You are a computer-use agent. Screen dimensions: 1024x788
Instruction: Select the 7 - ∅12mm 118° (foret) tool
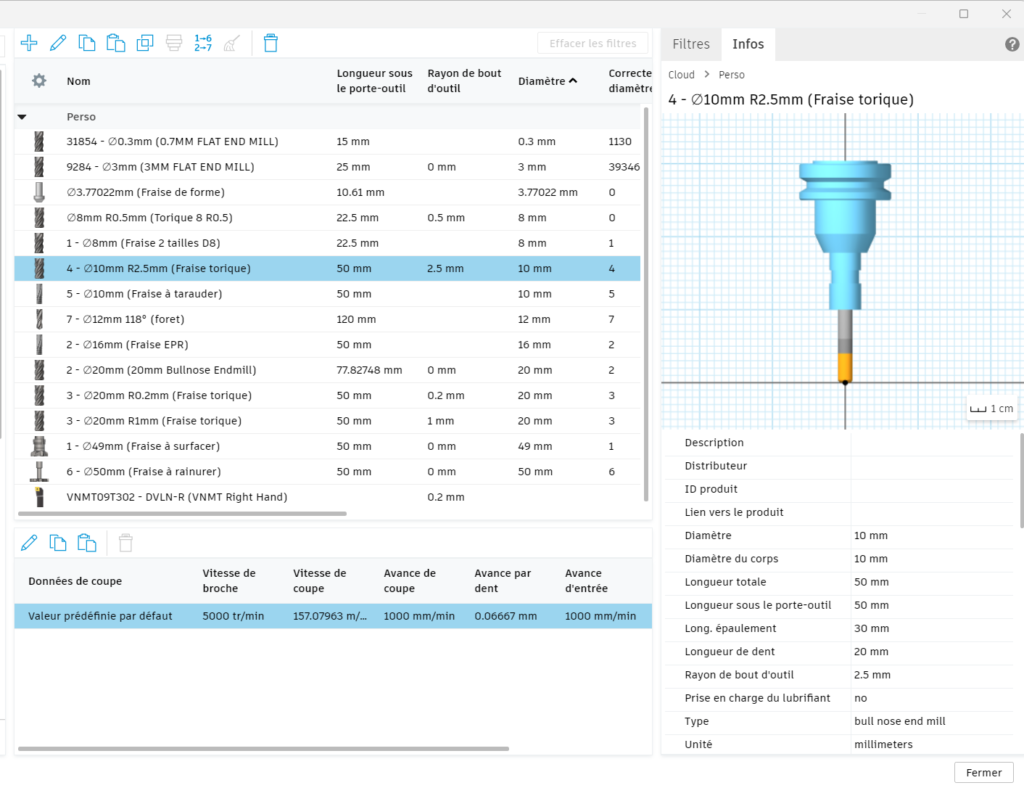point(125,319)
